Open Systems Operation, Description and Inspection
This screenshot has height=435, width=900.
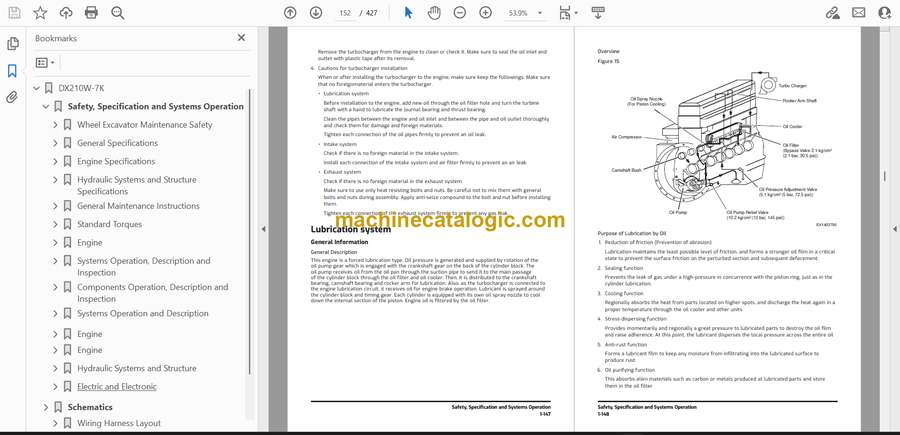point(143,267)
